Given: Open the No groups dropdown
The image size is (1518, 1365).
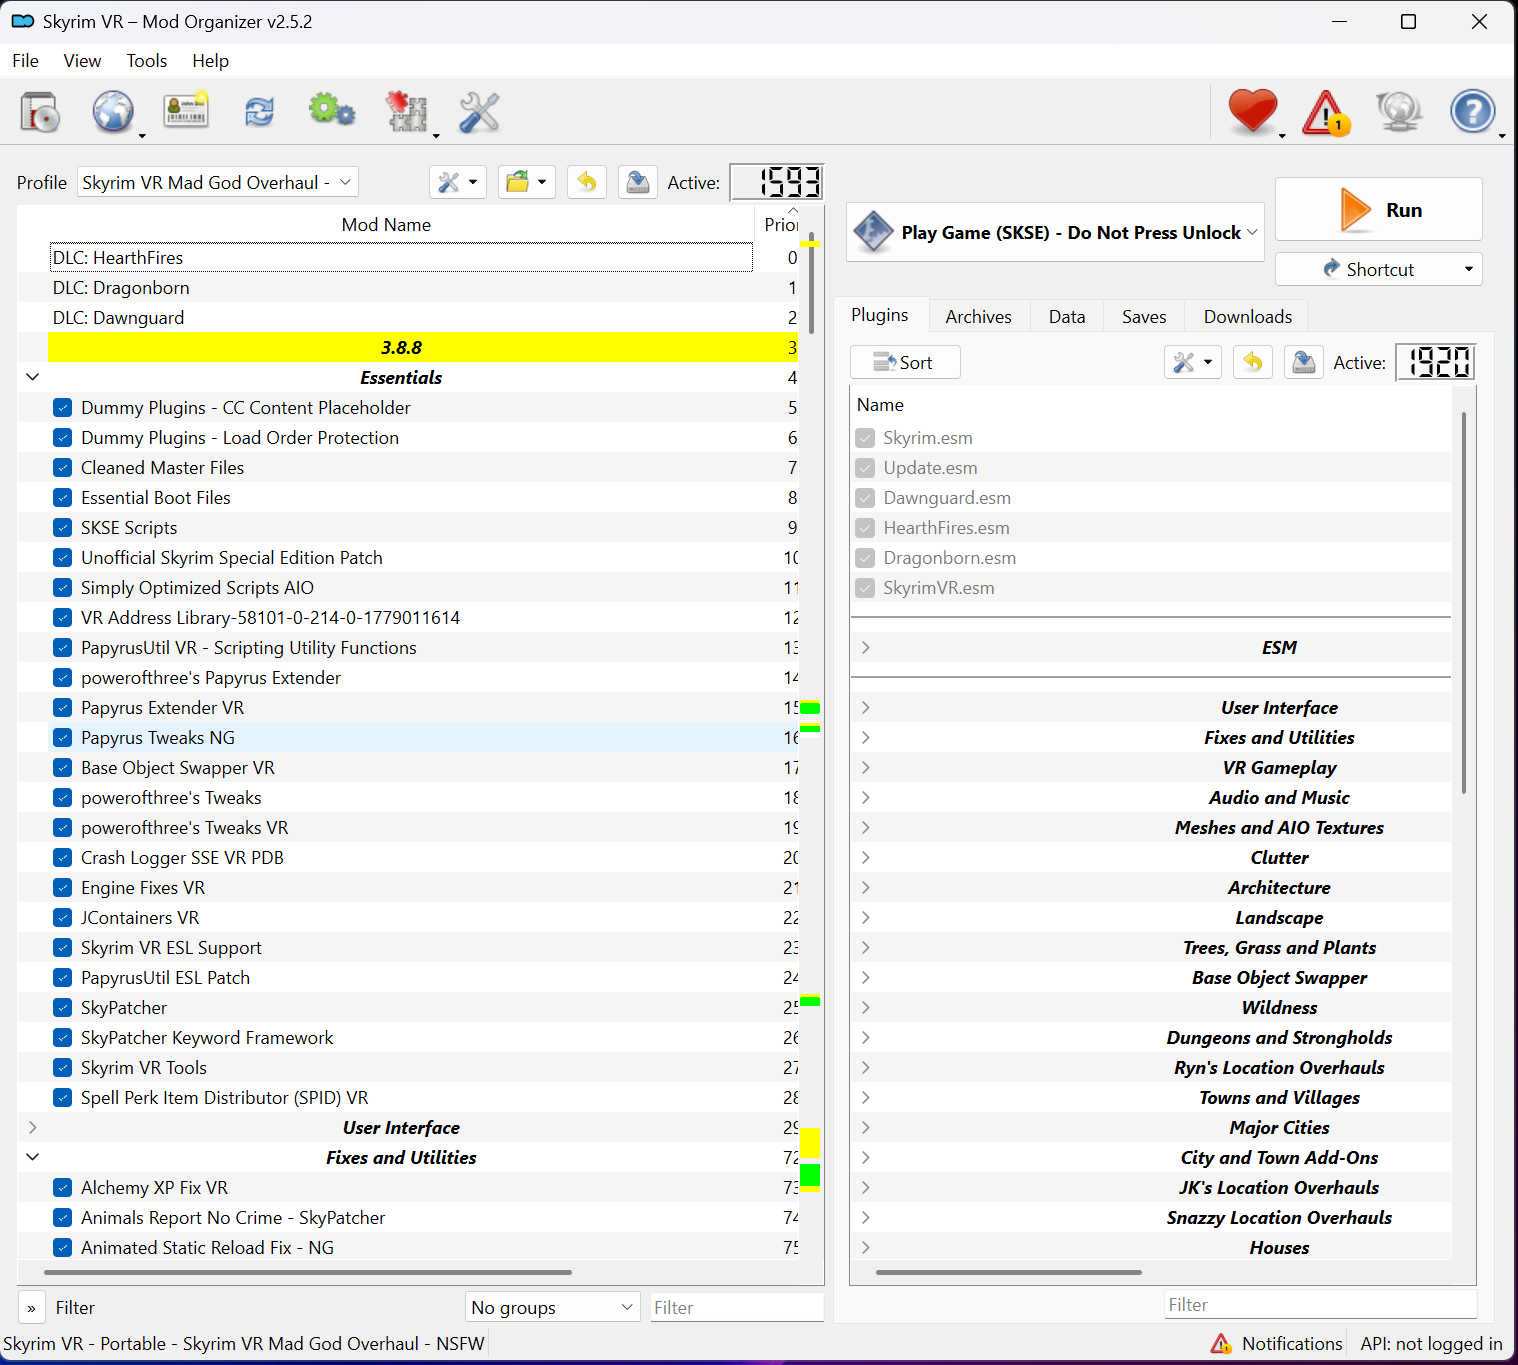Looking at the screenshot, I should (x=553, y=1307).
